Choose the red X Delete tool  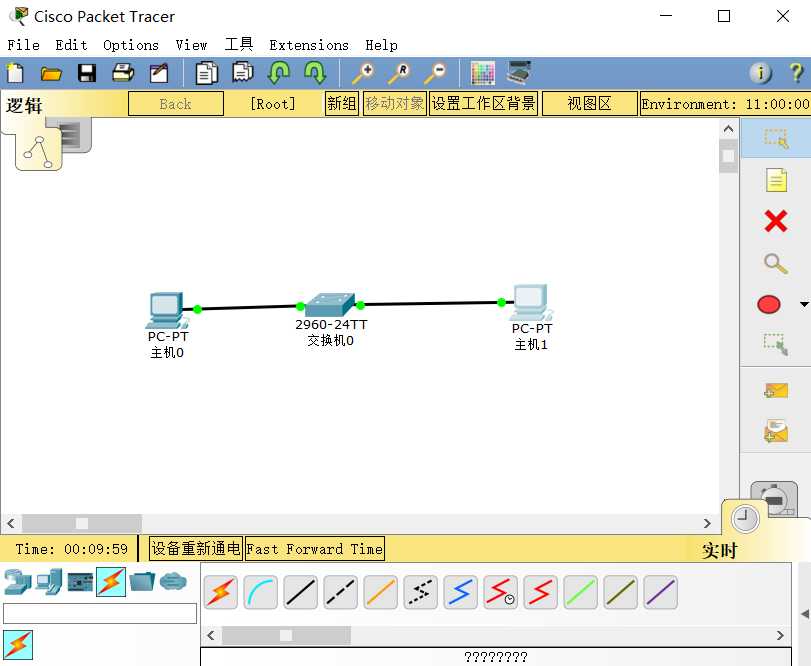[x=776, y=221]
